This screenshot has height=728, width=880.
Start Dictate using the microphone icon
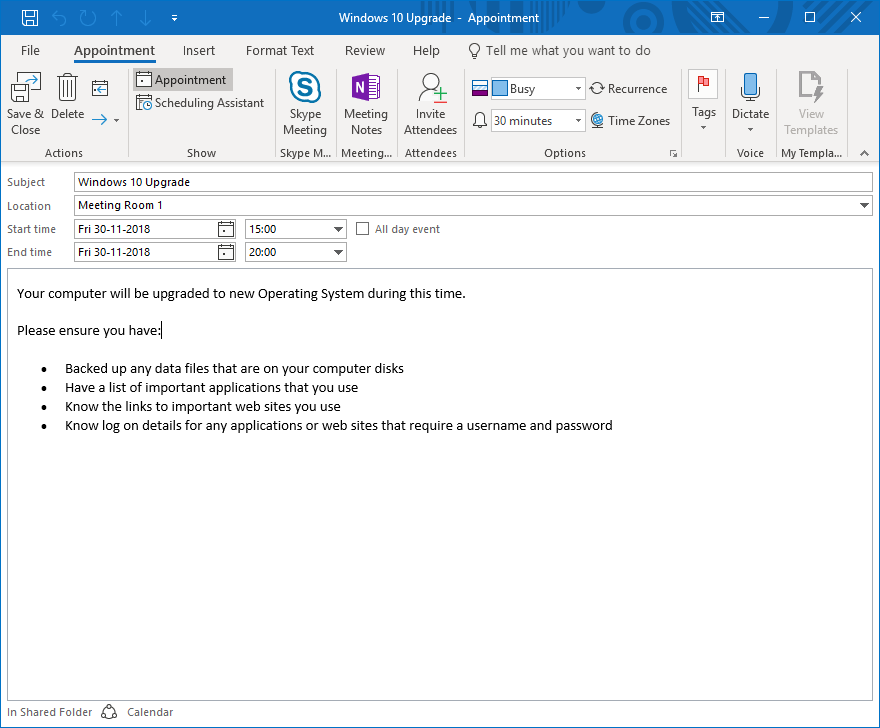(x=750, y=88)
